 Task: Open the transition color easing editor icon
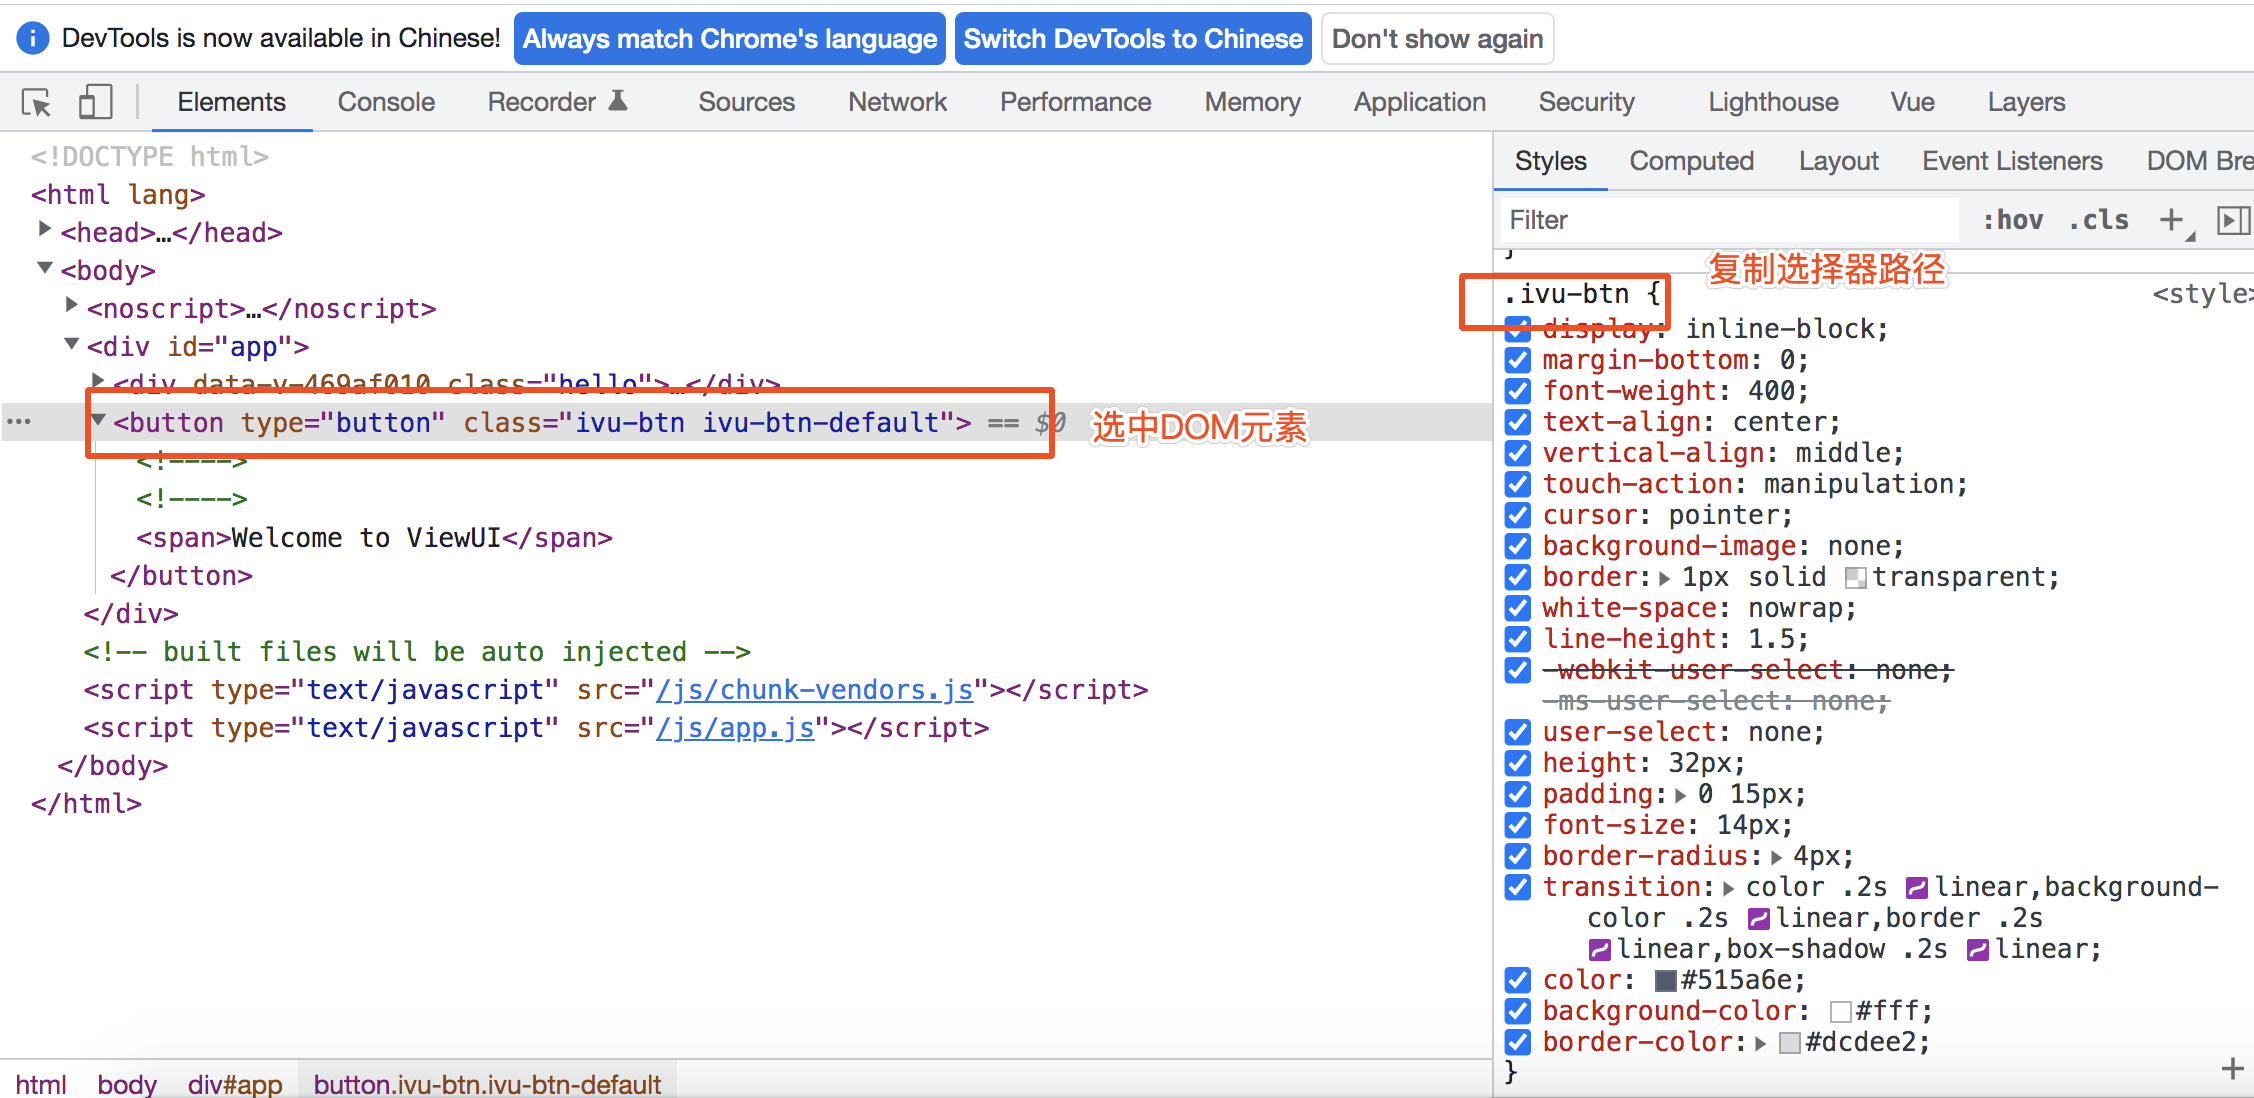(1916, 888)
